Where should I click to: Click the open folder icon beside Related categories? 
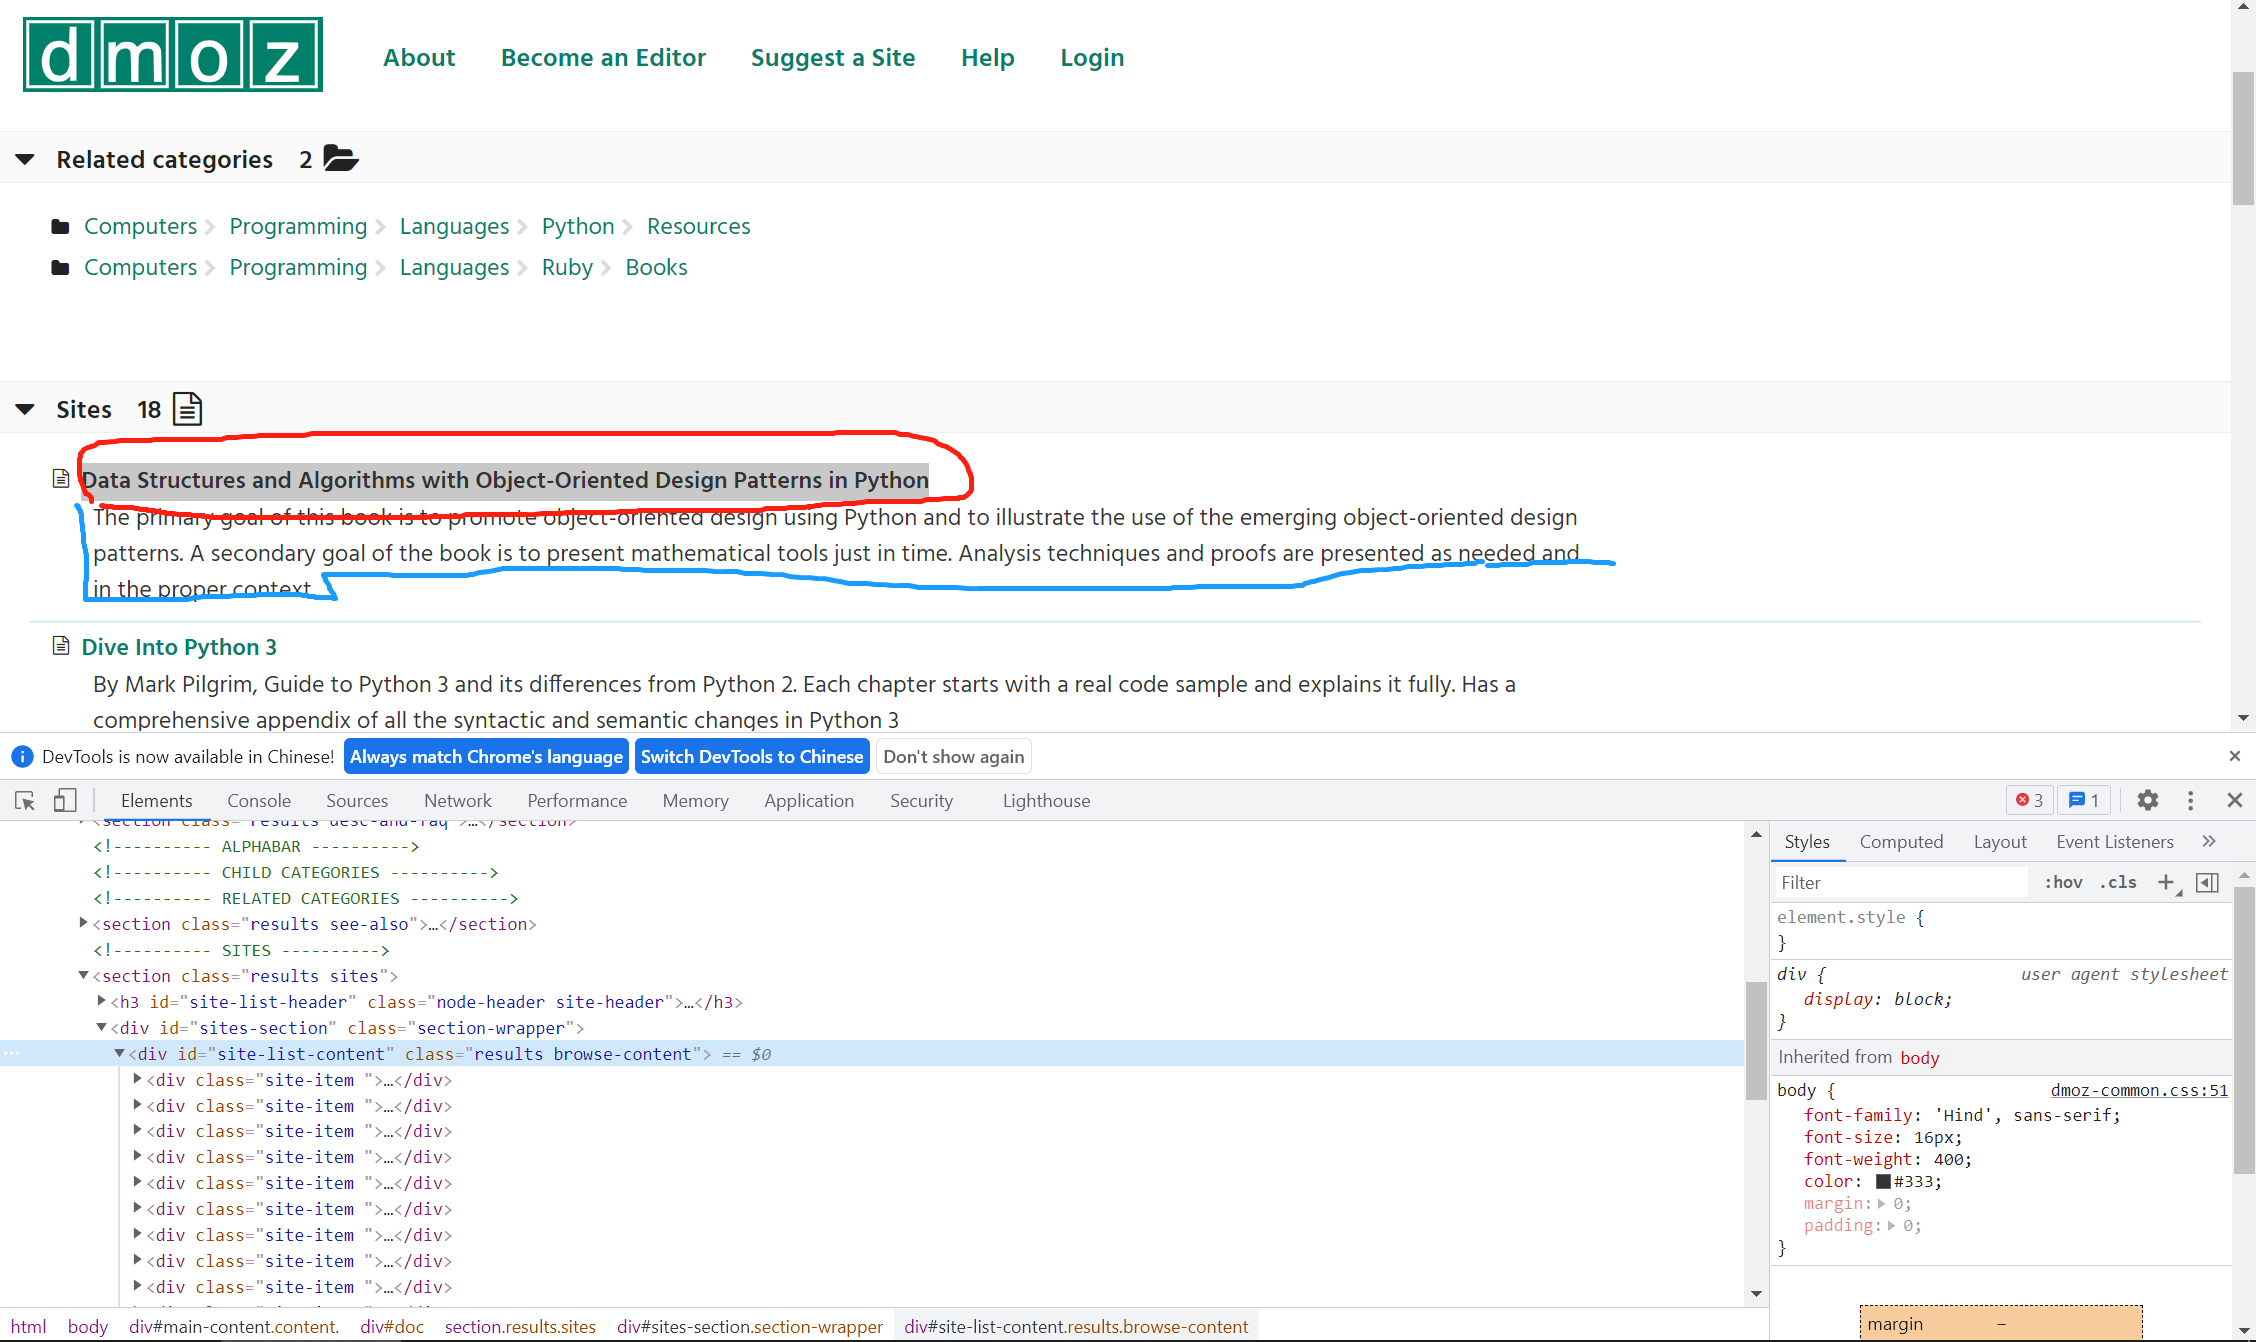341,159
